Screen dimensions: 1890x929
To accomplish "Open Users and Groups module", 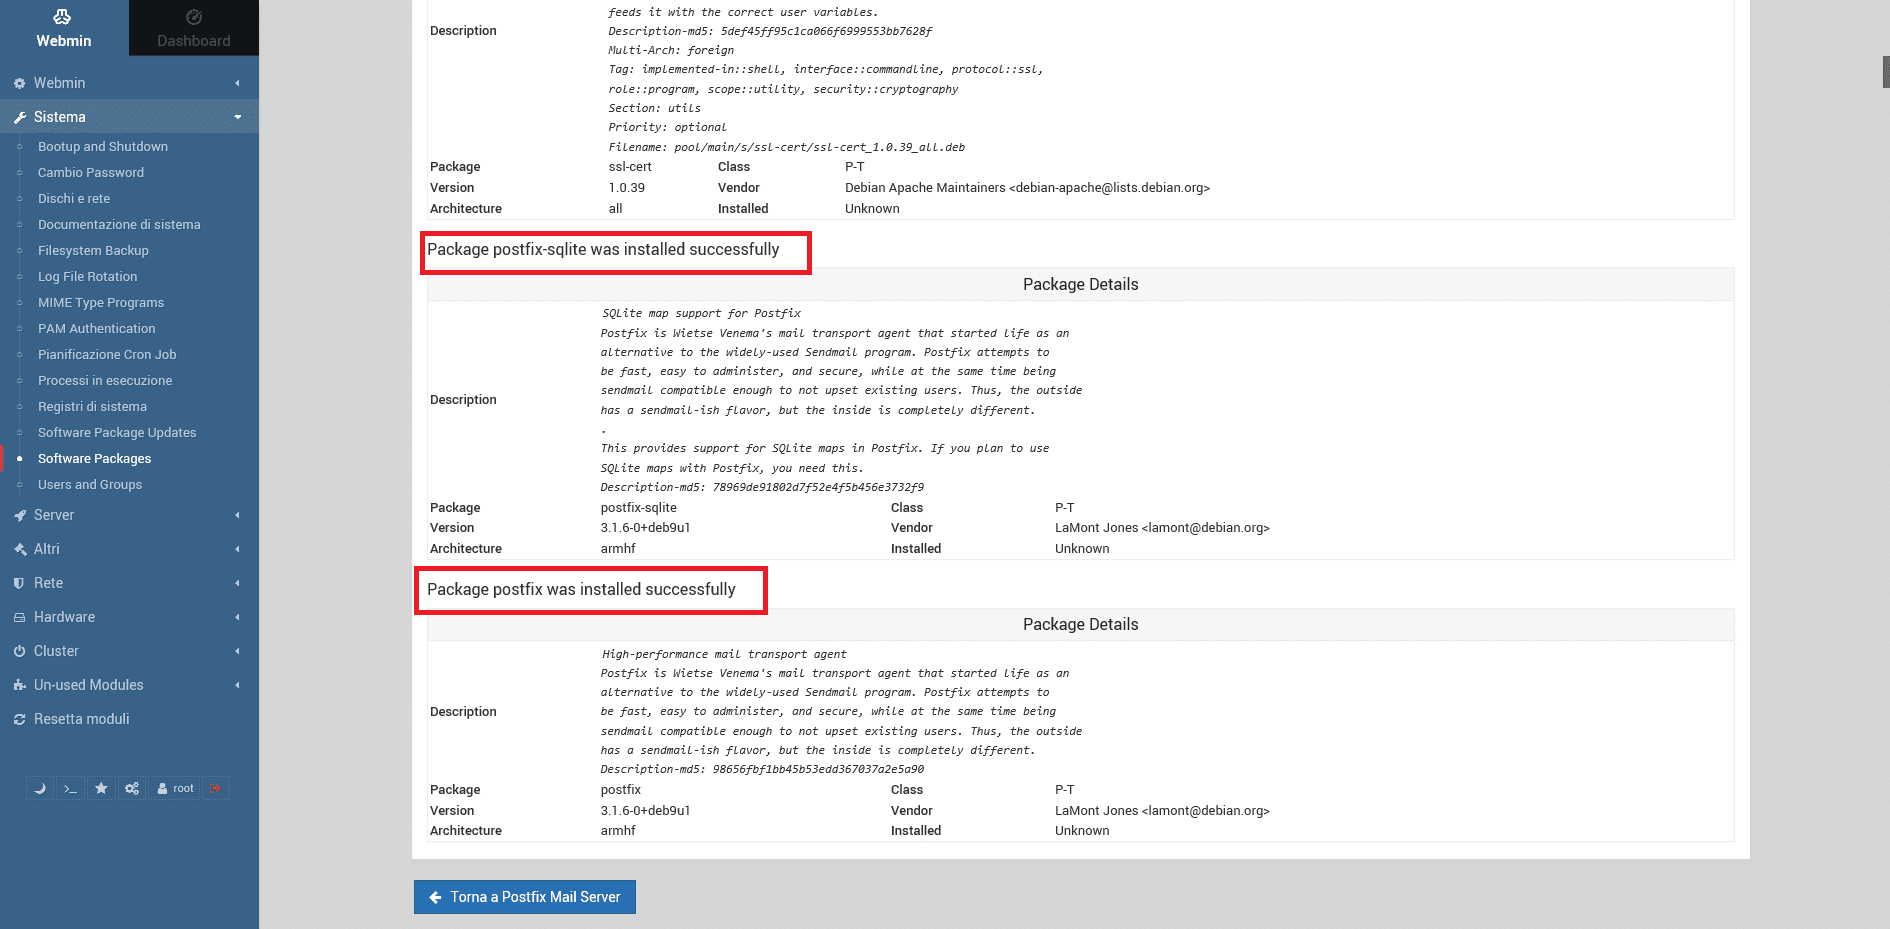I will tap(90, 484).
